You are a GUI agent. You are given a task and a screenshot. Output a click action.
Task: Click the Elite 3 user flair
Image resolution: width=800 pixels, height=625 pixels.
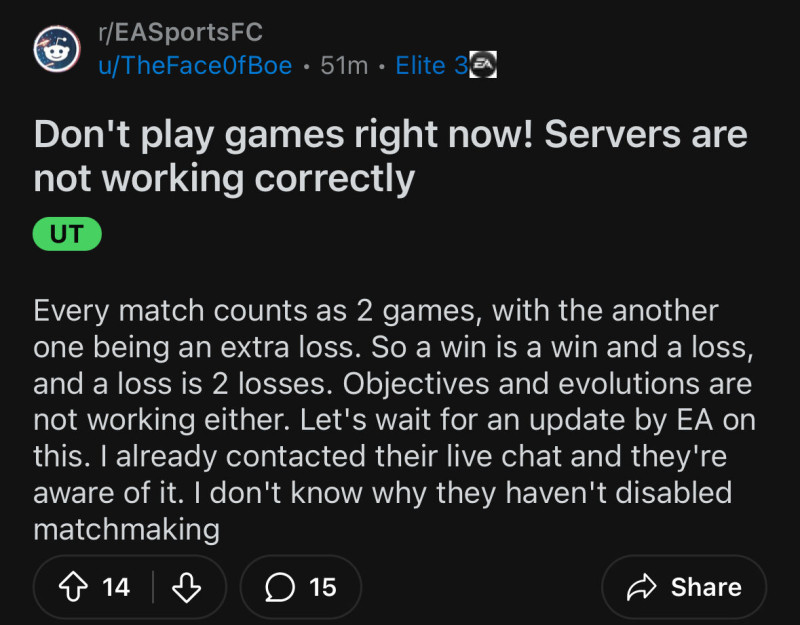431,66
